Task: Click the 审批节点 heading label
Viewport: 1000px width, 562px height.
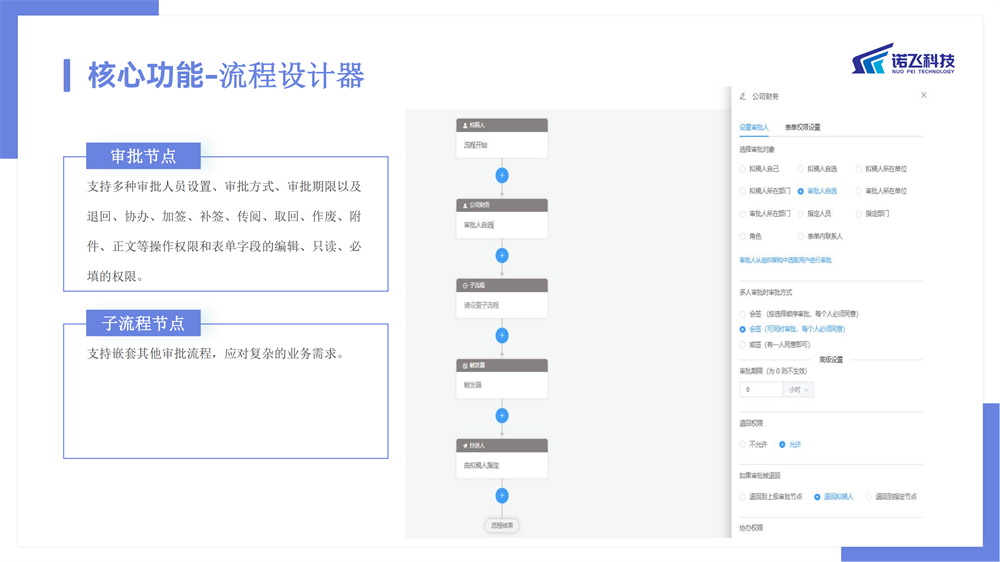Action: pyautogui.click(x=143, y=156)
